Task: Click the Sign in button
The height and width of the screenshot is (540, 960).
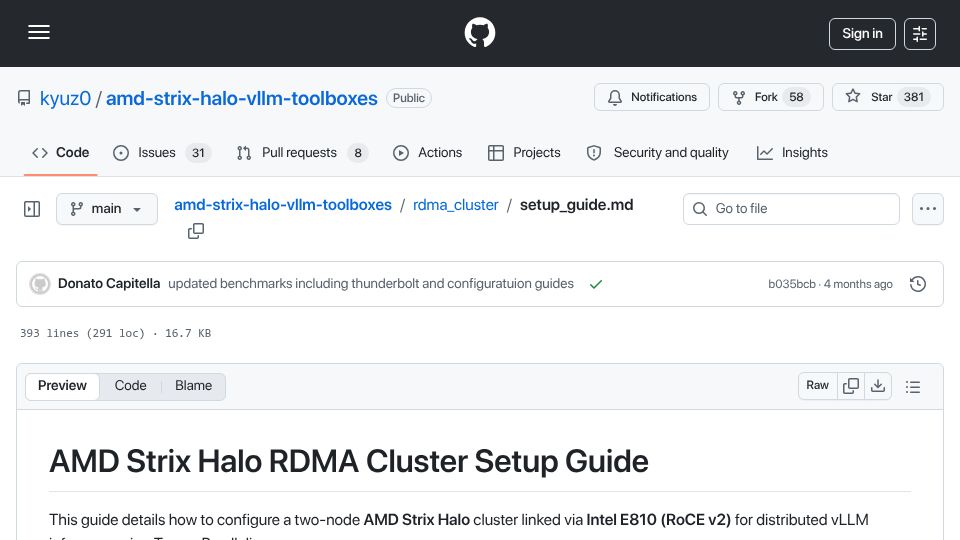Action: pyautogui.click(x=862, y=34)
